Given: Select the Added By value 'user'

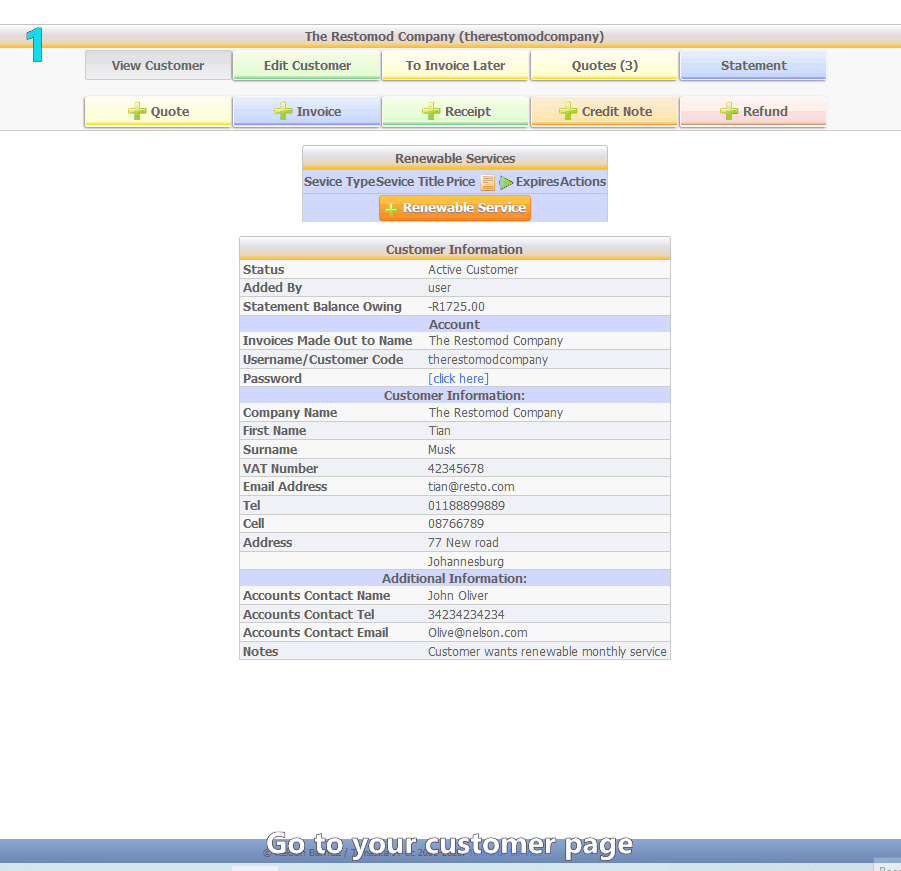Looking at the screenshot, I should tap(440, 288).
